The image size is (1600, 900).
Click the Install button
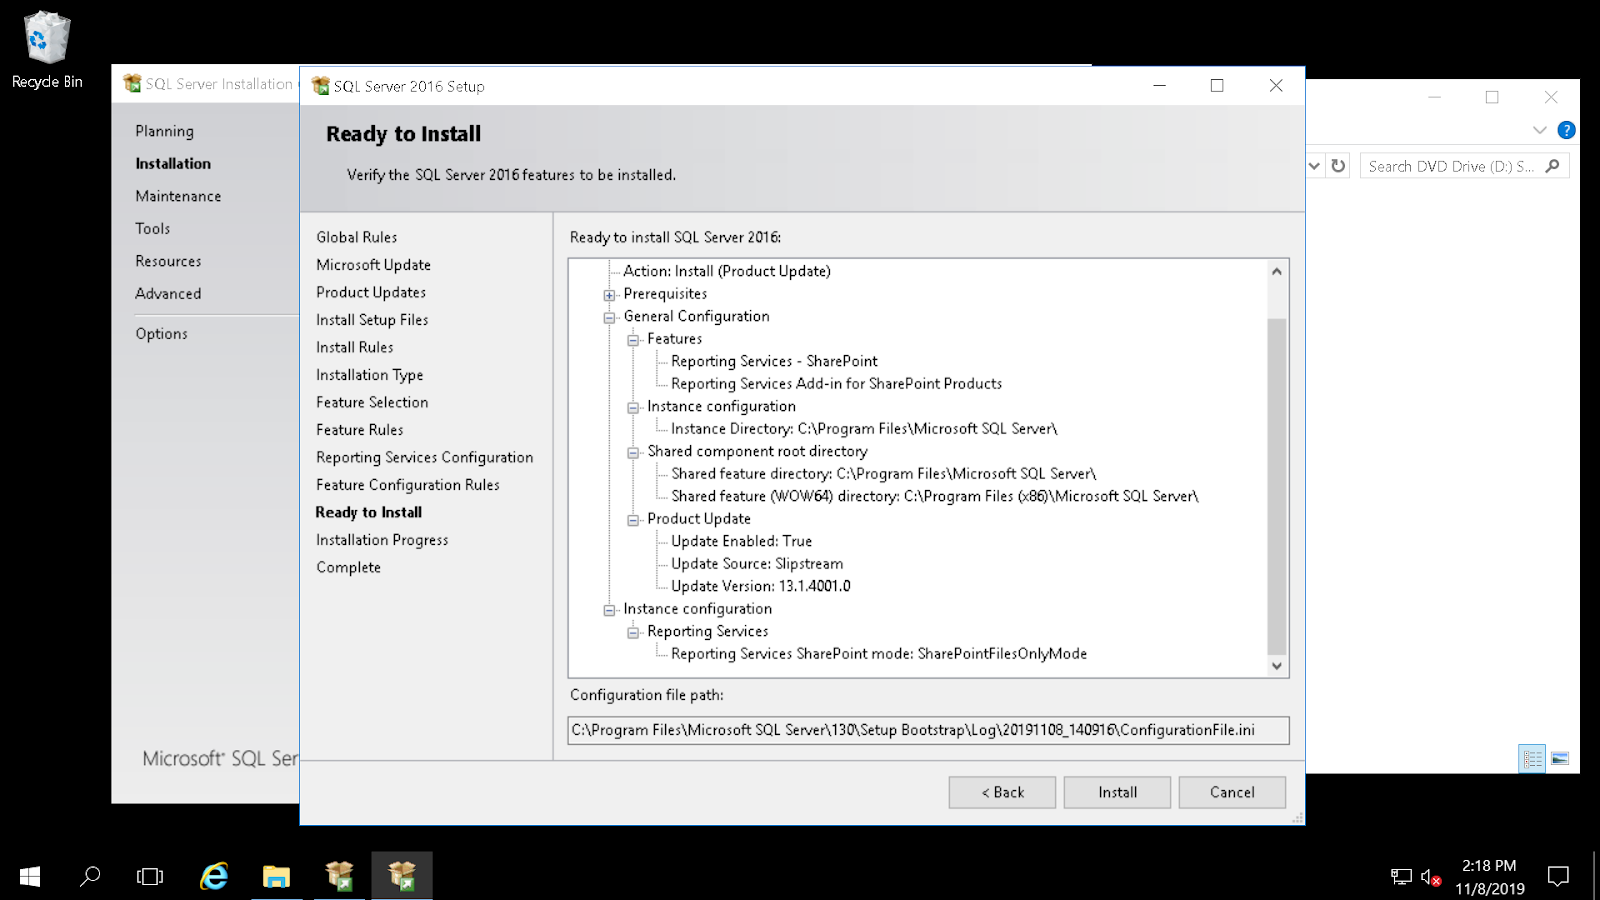tap(1117, 792)
